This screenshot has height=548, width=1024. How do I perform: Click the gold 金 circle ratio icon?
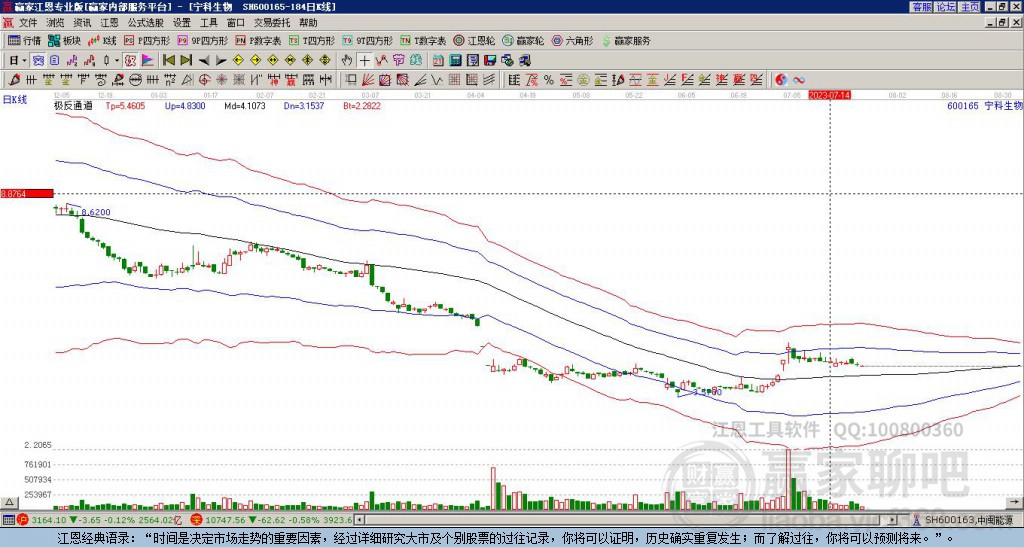coord(583,80)
